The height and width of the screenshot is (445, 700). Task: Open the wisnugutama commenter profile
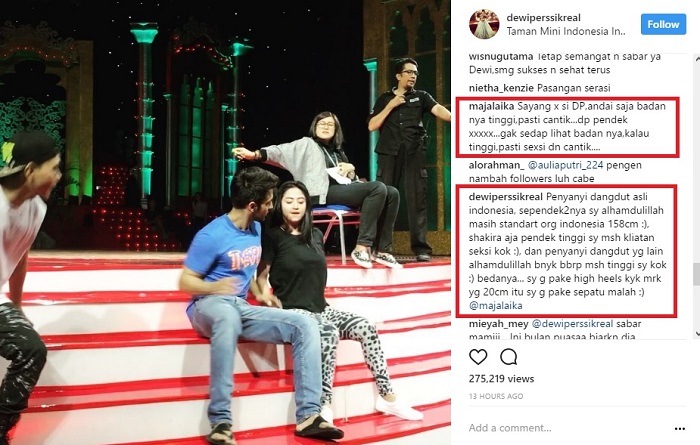point(501,57)
